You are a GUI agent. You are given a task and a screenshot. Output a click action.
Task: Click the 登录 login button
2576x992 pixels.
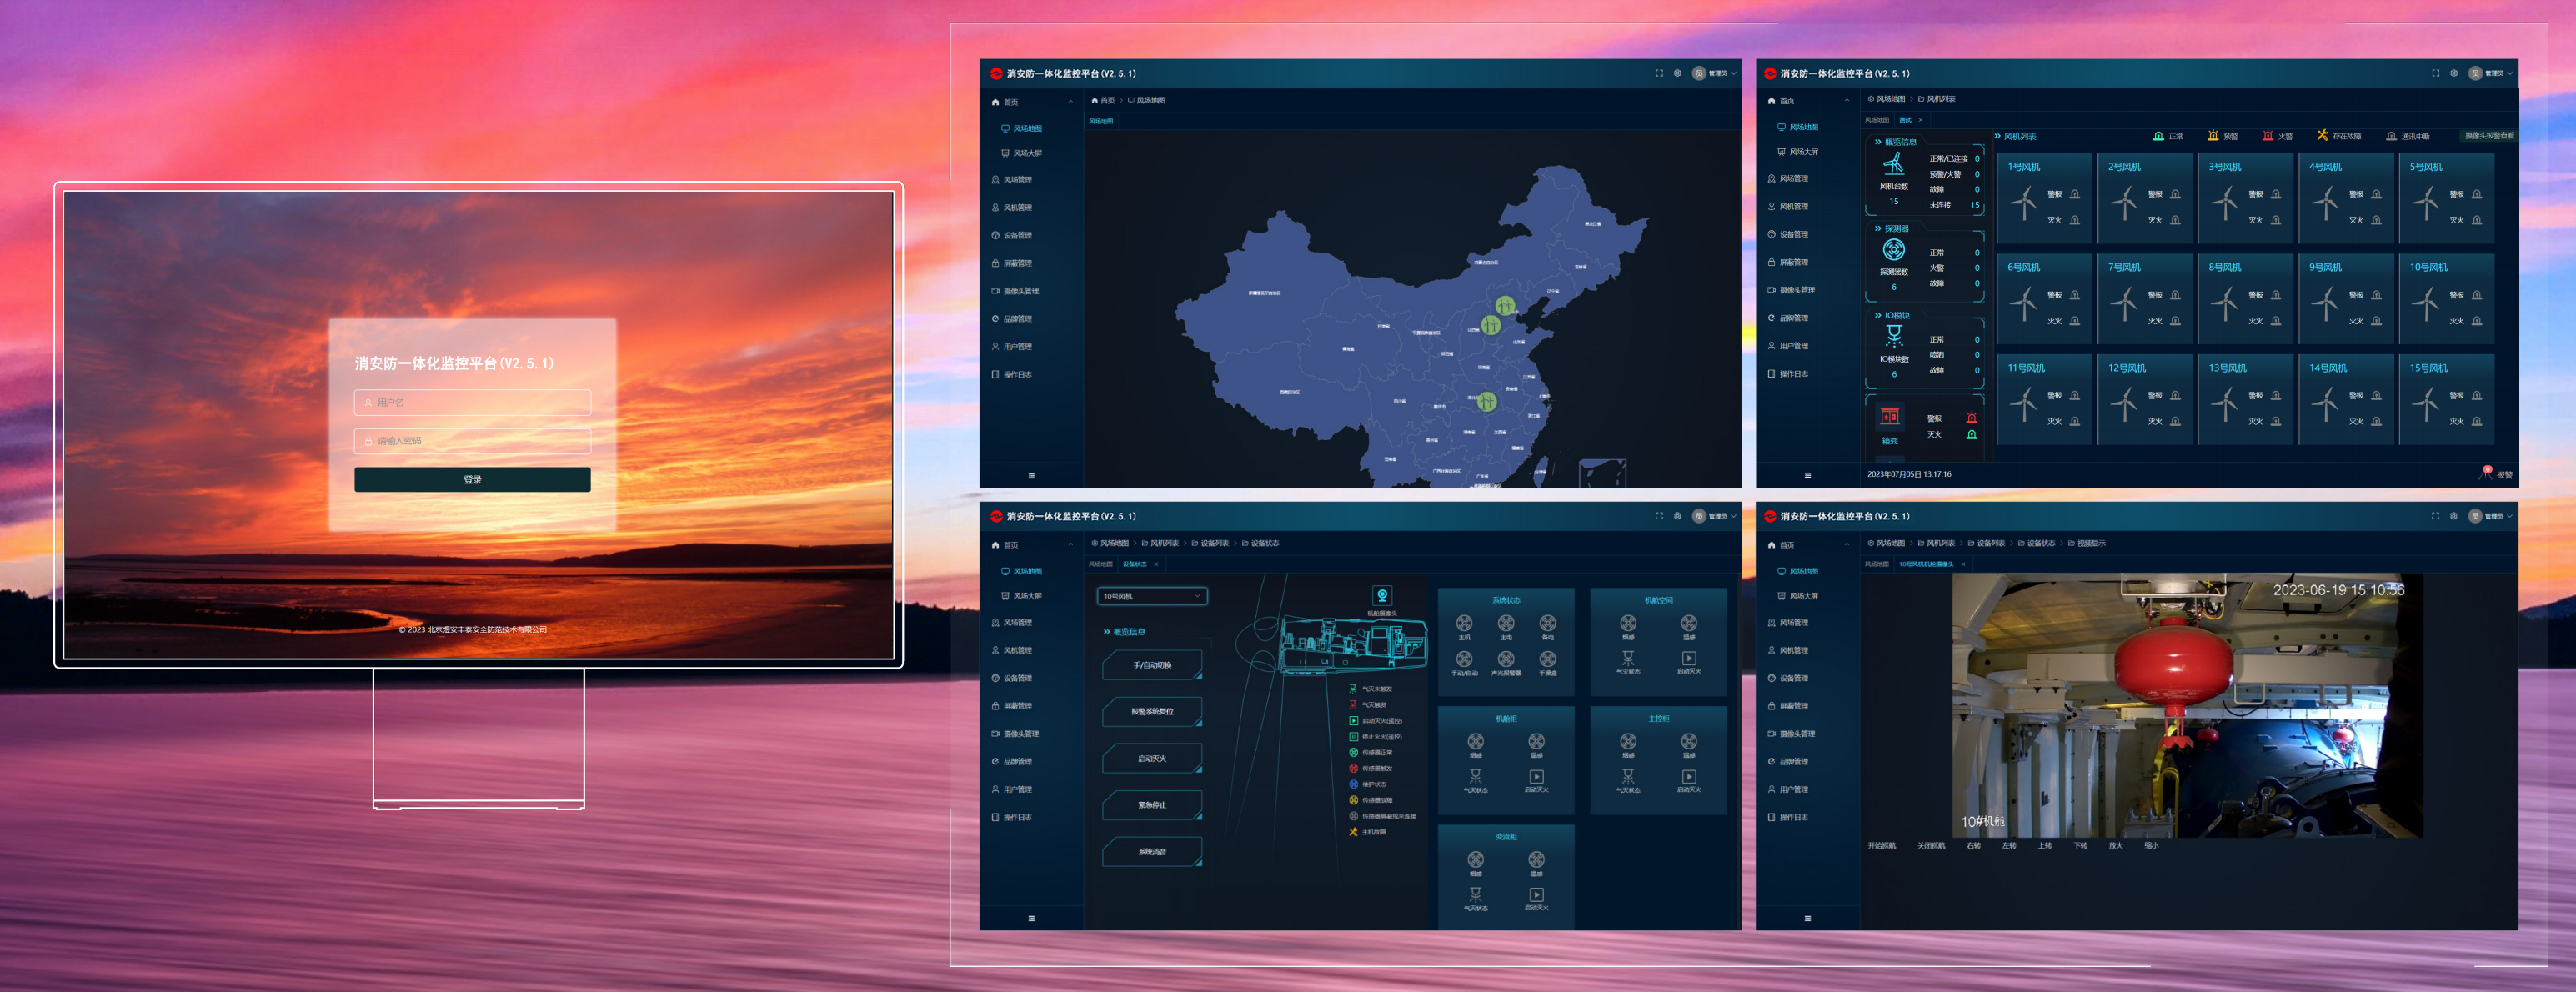click(472, 480)
